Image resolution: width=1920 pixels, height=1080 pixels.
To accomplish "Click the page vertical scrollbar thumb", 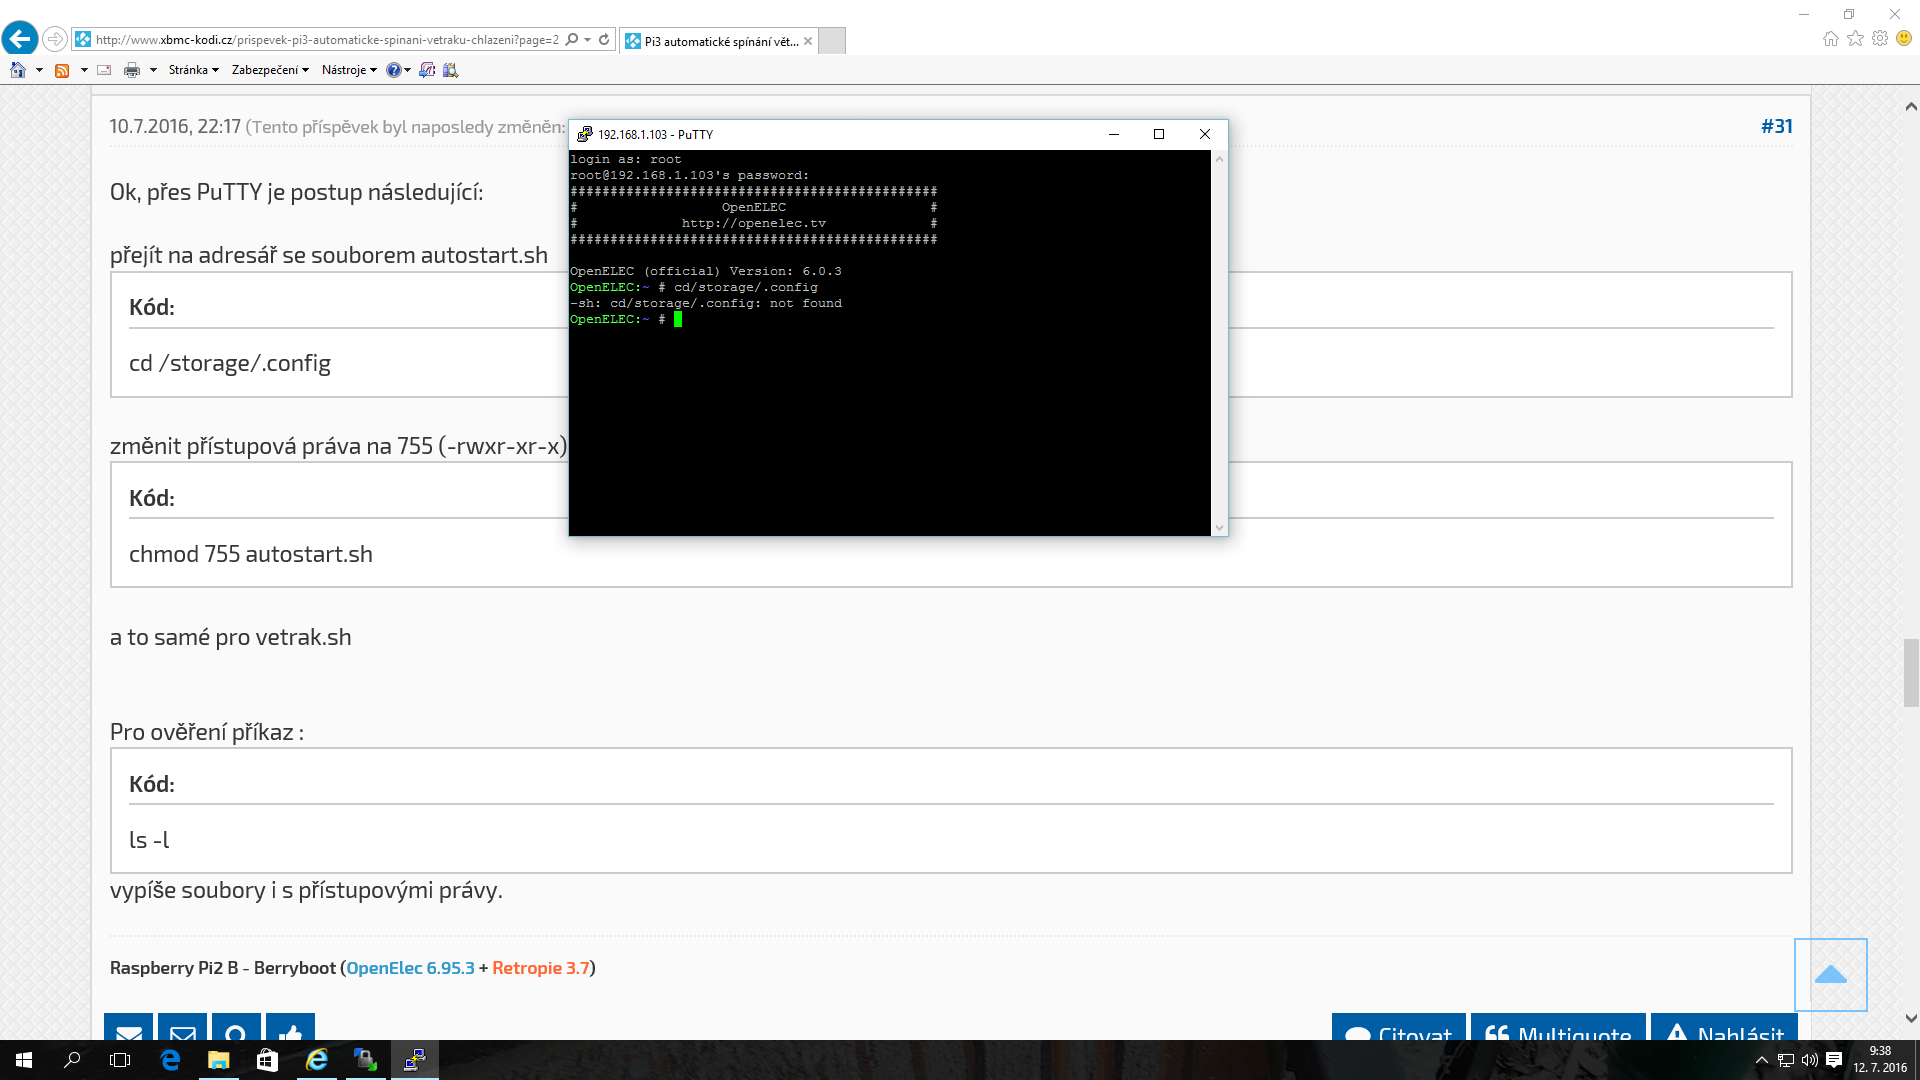I will pos(1911,672).
